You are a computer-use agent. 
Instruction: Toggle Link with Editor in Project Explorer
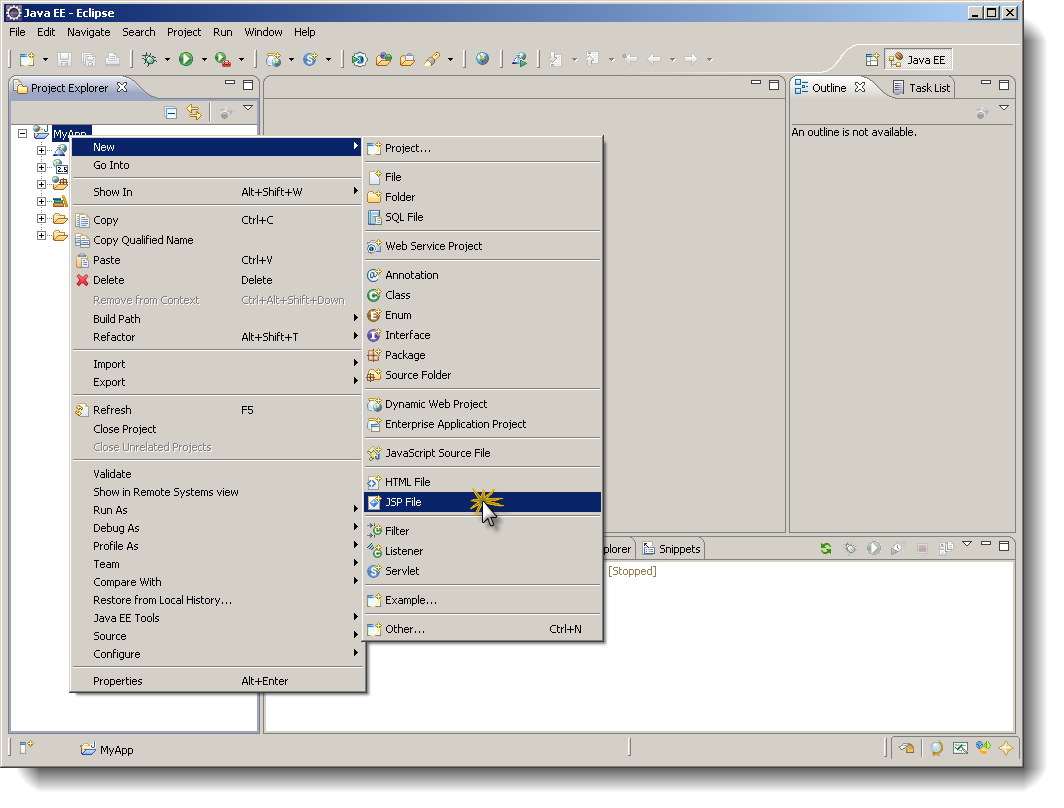(194, 112)
